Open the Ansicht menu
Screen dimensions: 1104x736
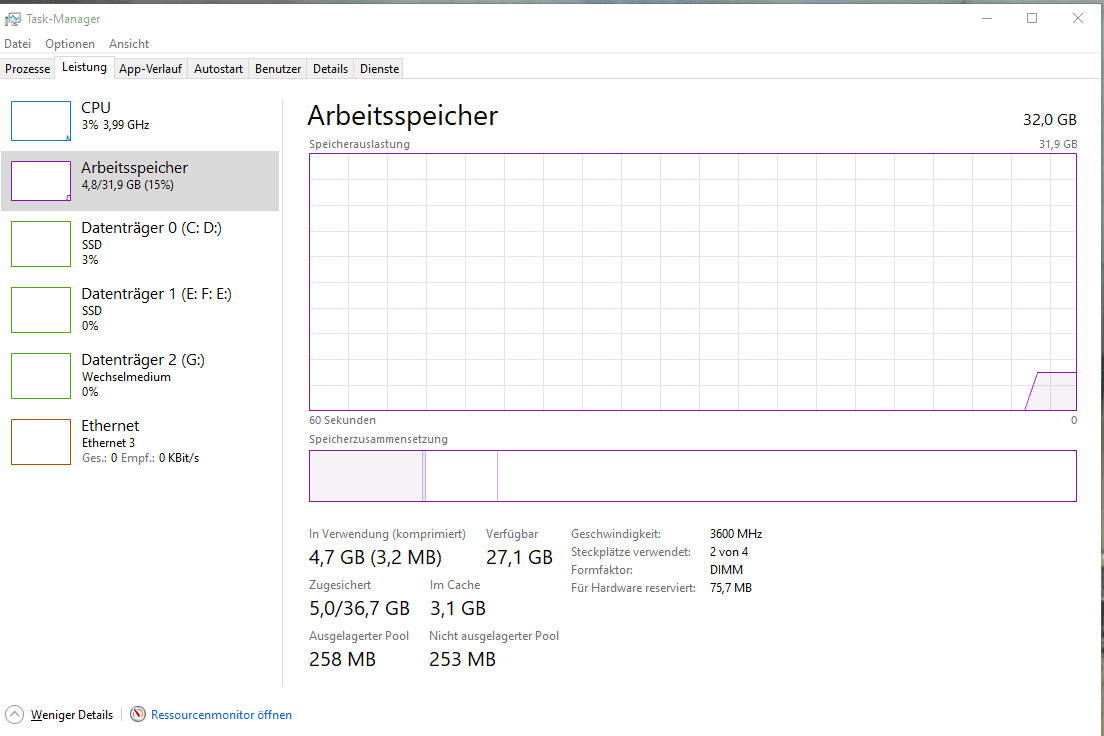point(129,44)
